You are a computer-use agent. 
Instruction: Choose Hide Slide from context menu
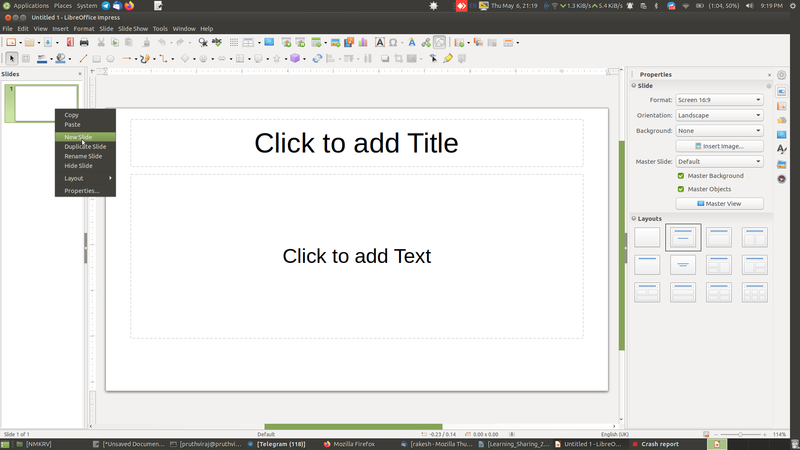(x=85, y=166)
